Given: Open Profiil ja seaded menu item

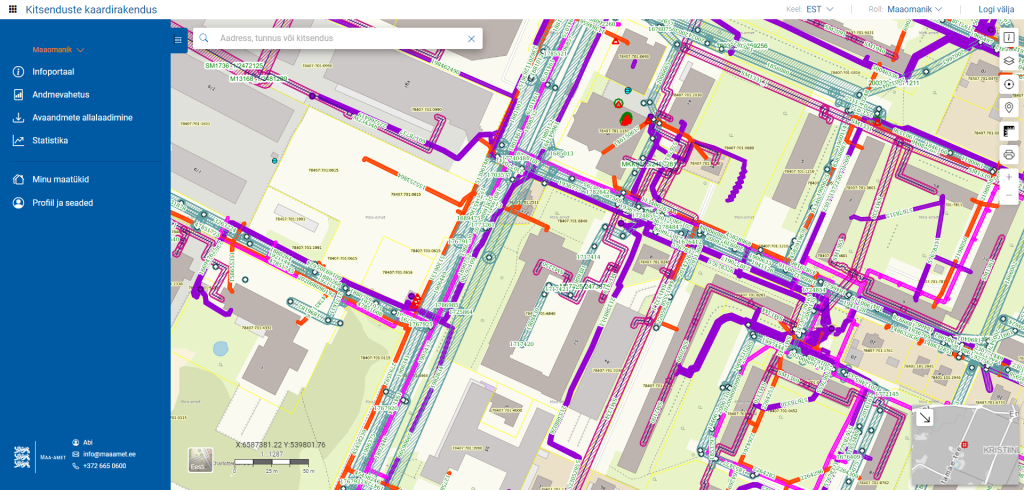Looking at the screenshot, I should coord(63,203).
